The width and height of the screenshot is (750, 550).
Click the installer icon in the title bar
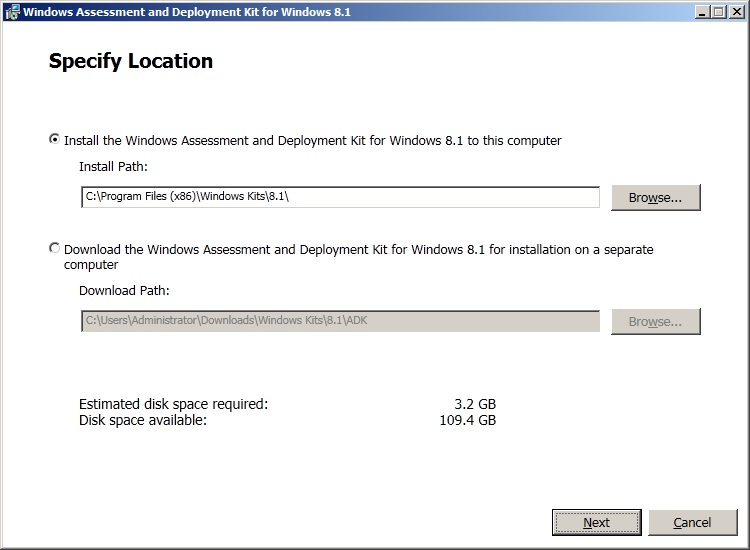click(x=11, y=12)
